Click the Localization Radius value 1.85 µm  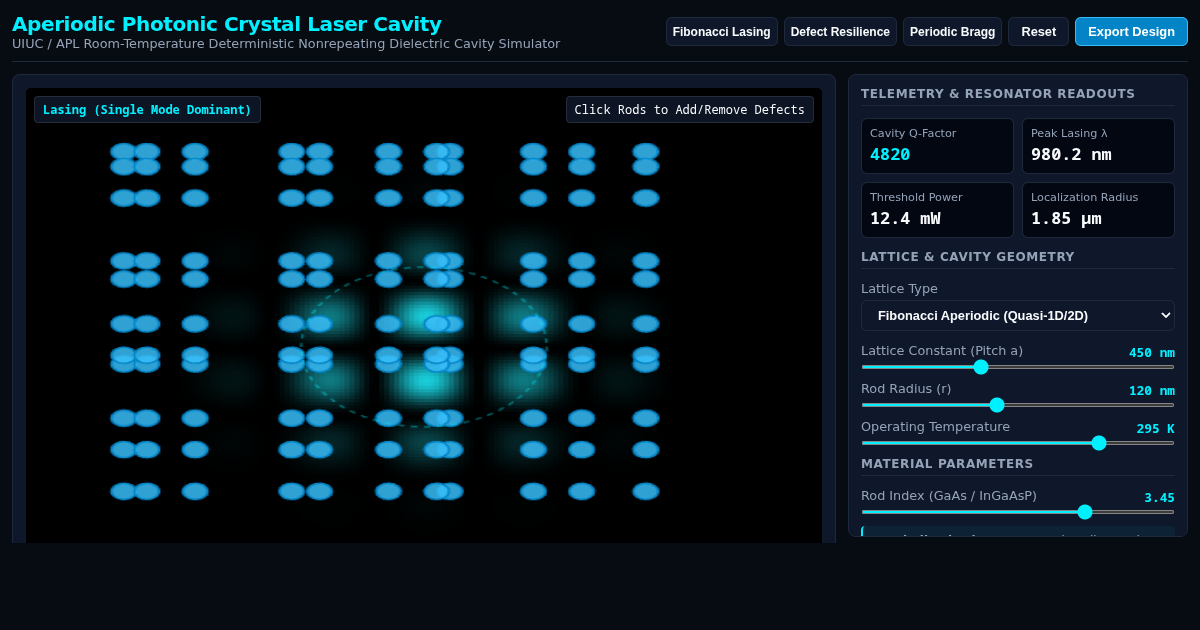point(1066,218)
